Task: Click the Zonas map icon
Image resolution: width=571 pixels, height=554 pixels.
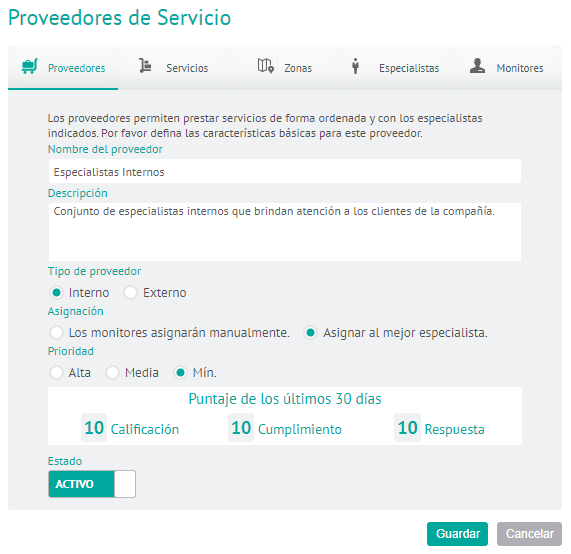Action: (x=265, y=66)
